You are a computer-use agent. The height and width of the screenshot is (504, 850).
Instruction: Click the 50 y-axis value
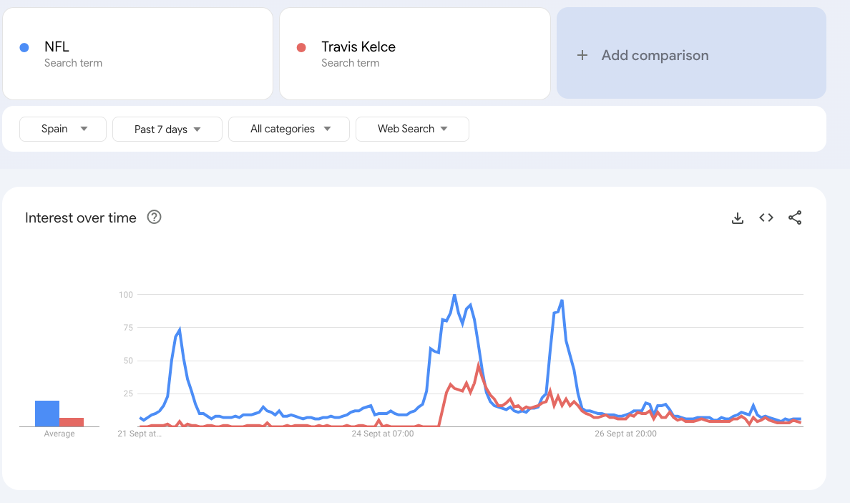click(128, 360)
